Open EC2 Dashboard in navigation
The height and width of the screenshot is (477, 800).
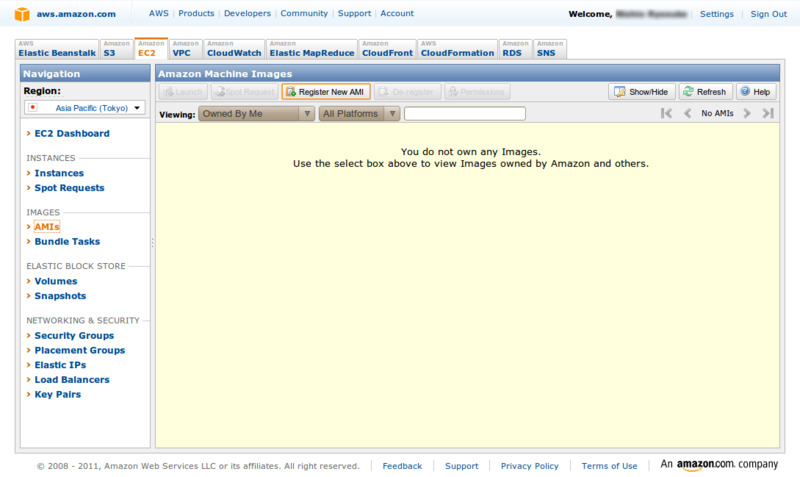[72, 134]
